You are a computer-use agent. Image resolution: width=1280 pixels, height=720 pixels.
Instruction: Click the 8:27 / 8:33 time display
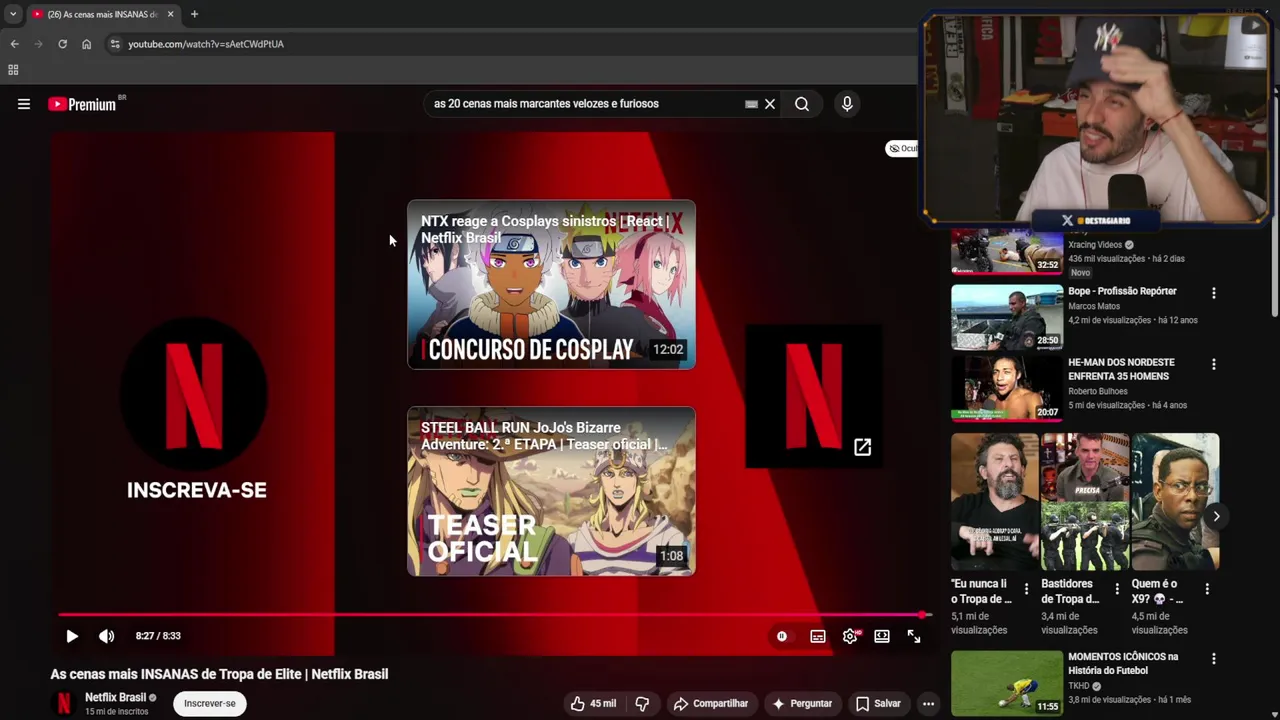[x=158, y=636]
